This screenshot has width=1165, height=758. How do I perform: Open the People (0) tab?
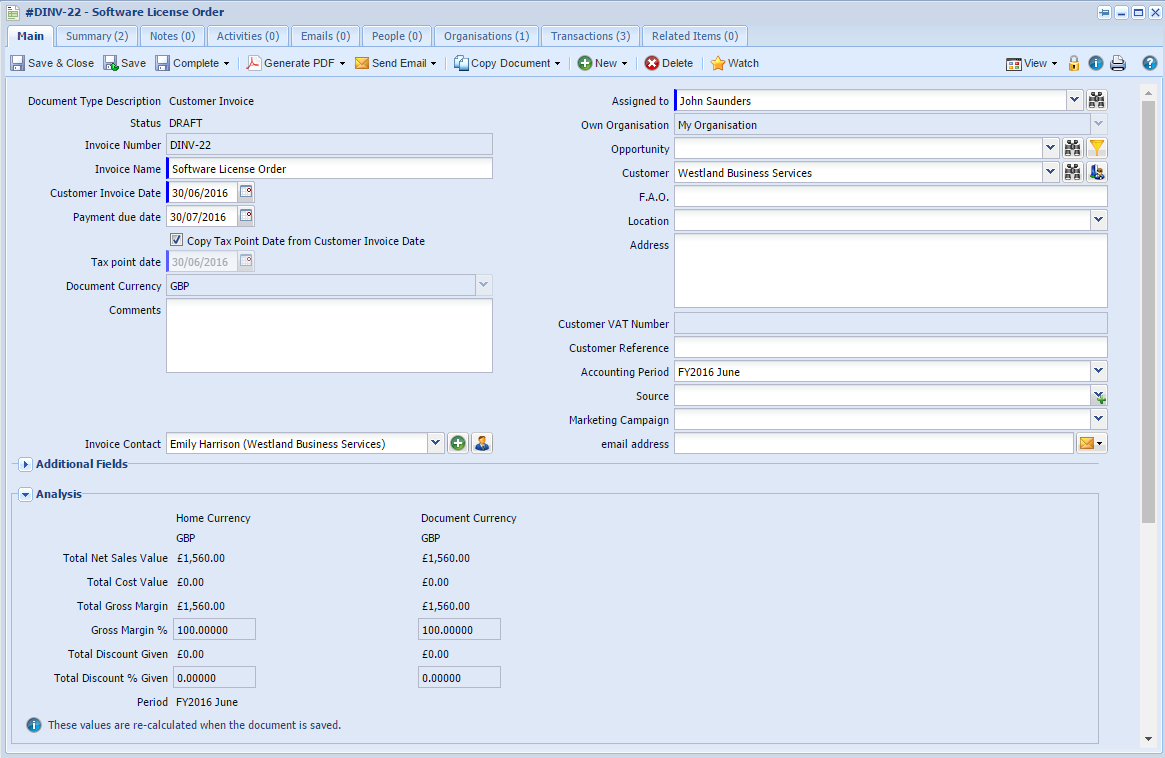[397, 36]
